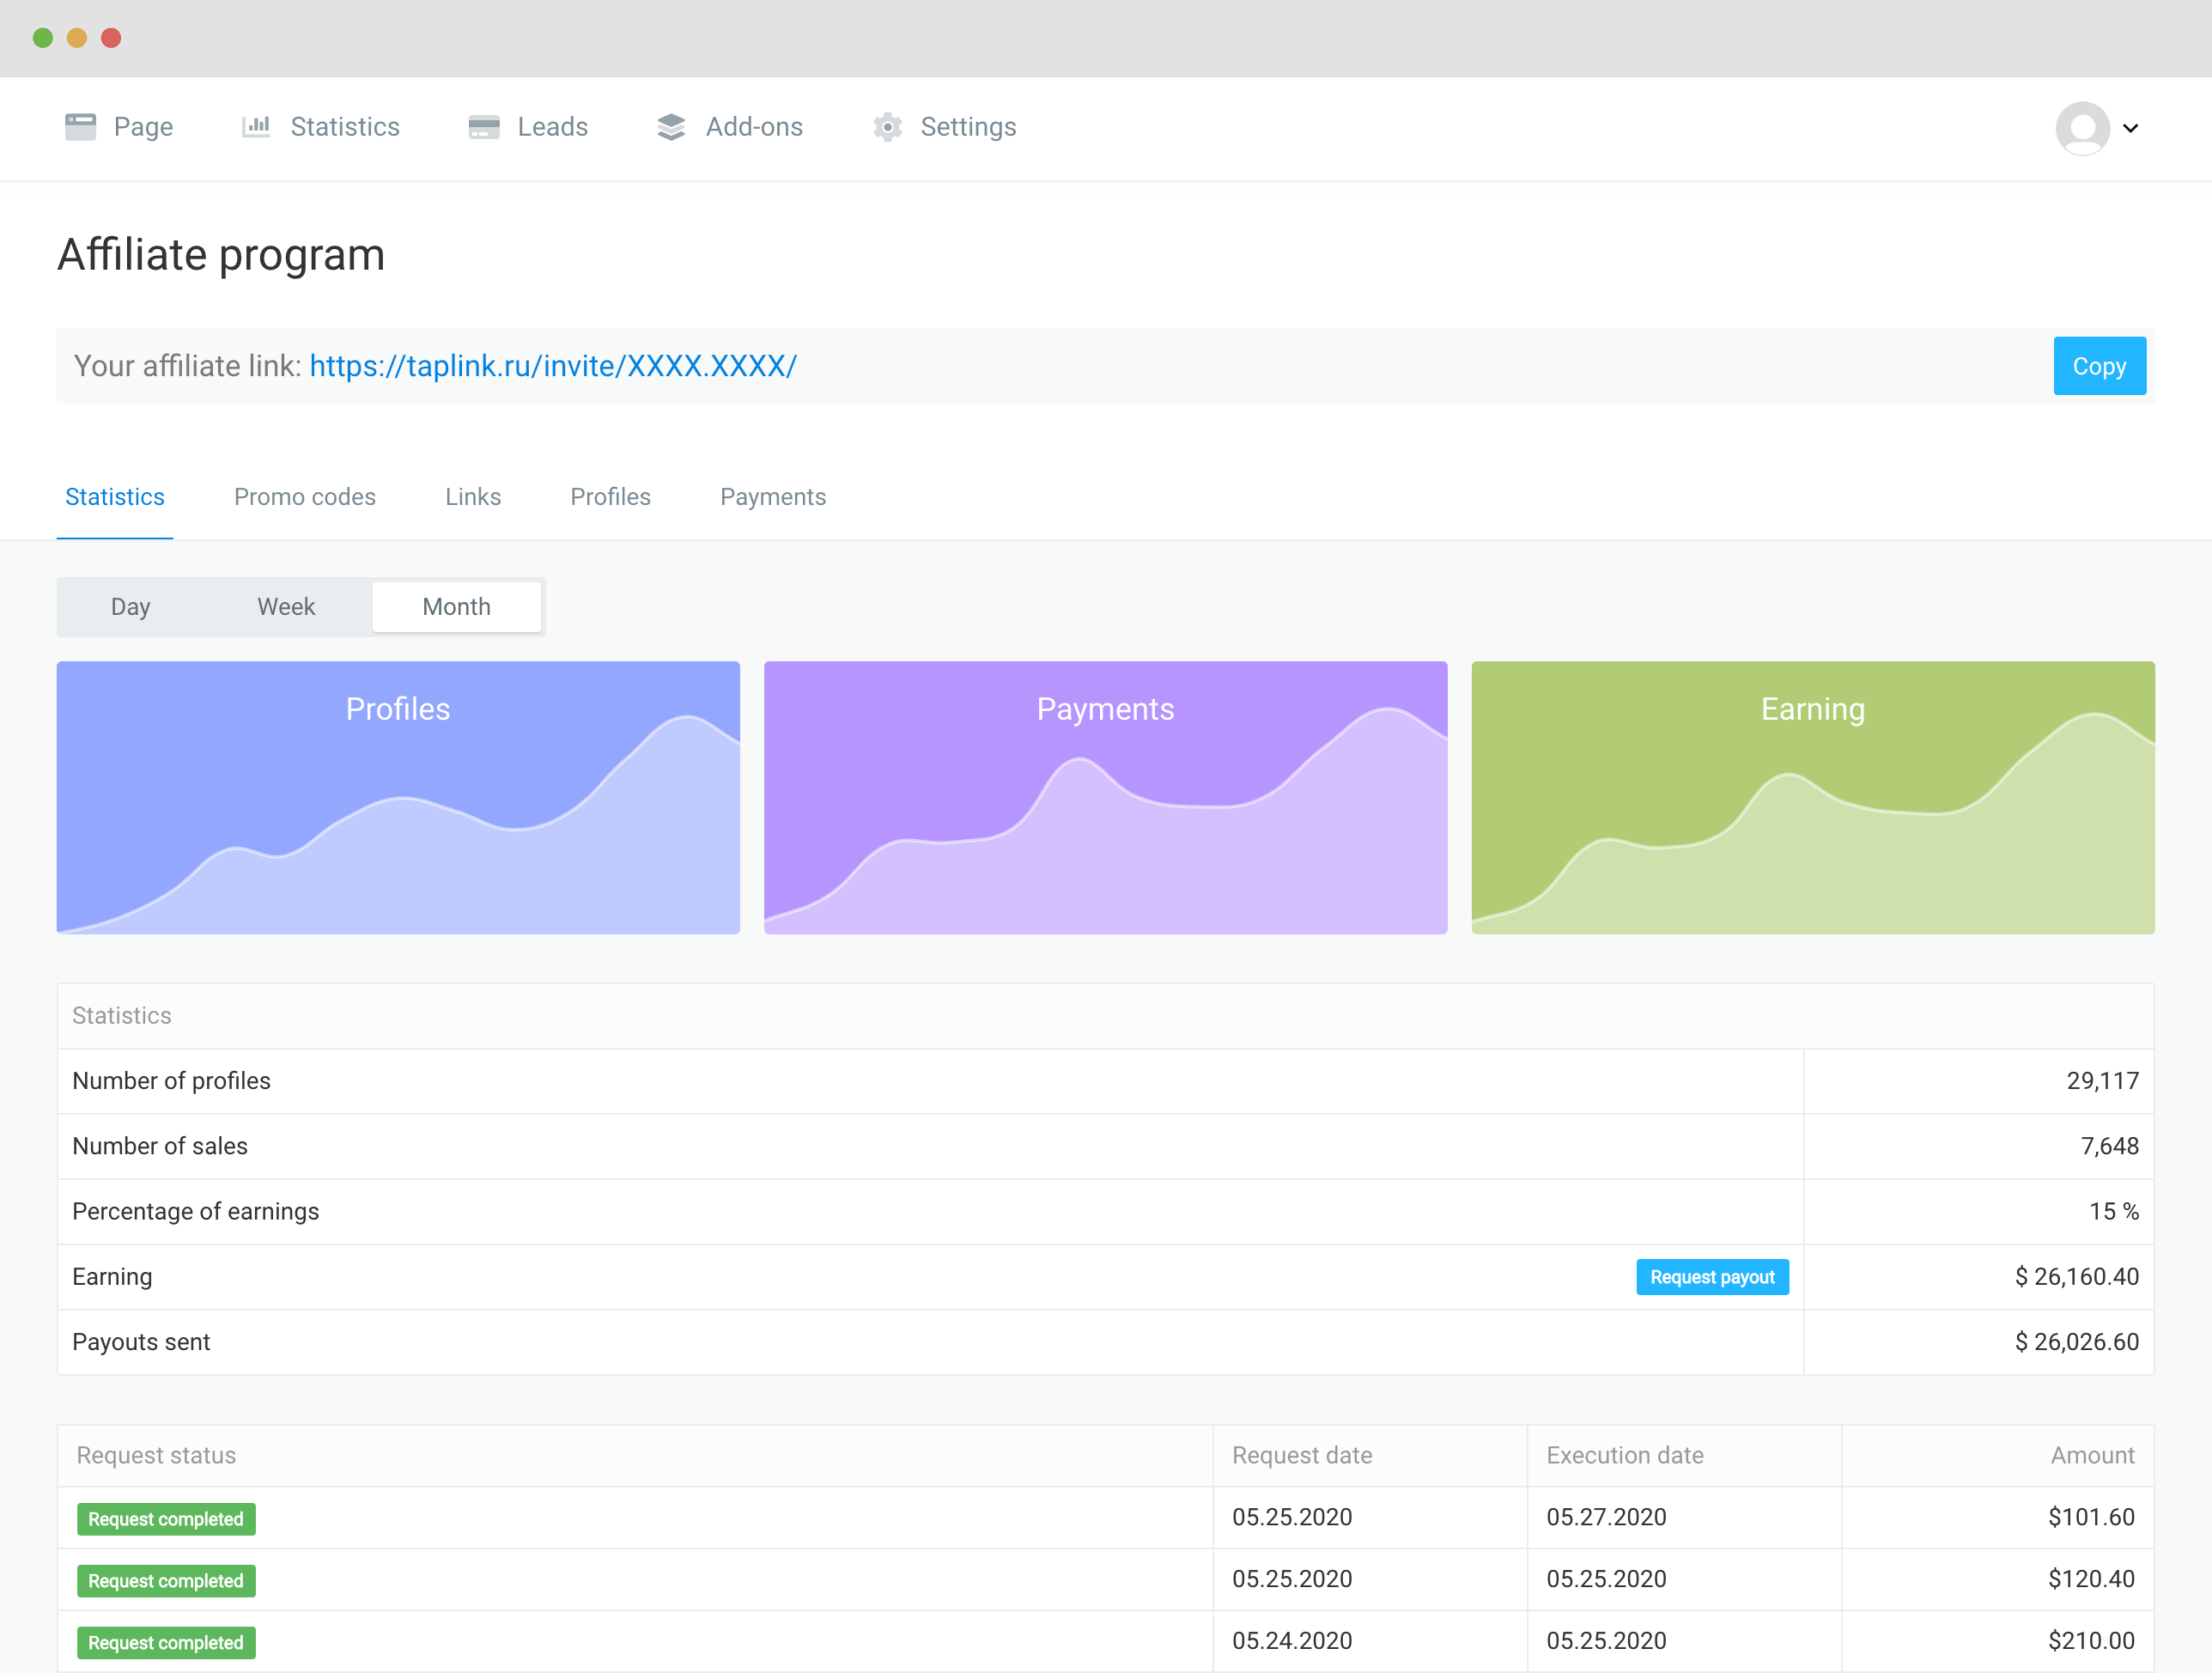Click the Page browser-window icon

[x=80, y=127]
